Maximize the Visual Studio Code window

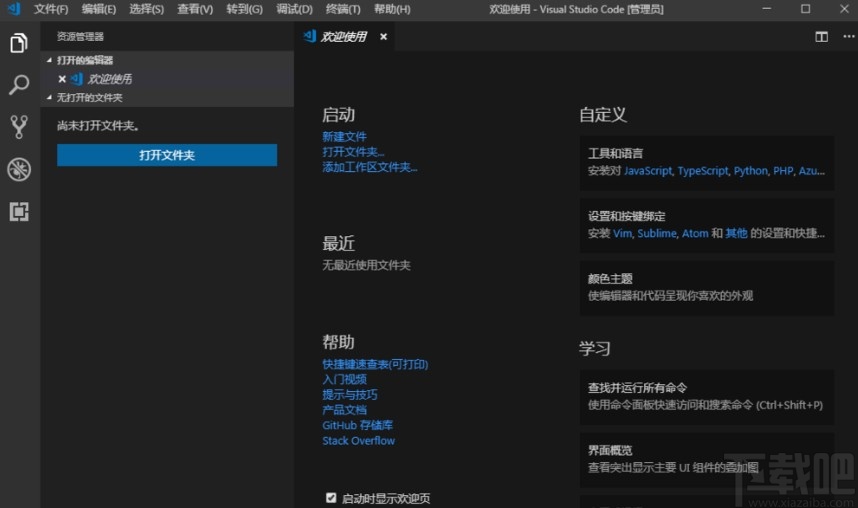805,9
